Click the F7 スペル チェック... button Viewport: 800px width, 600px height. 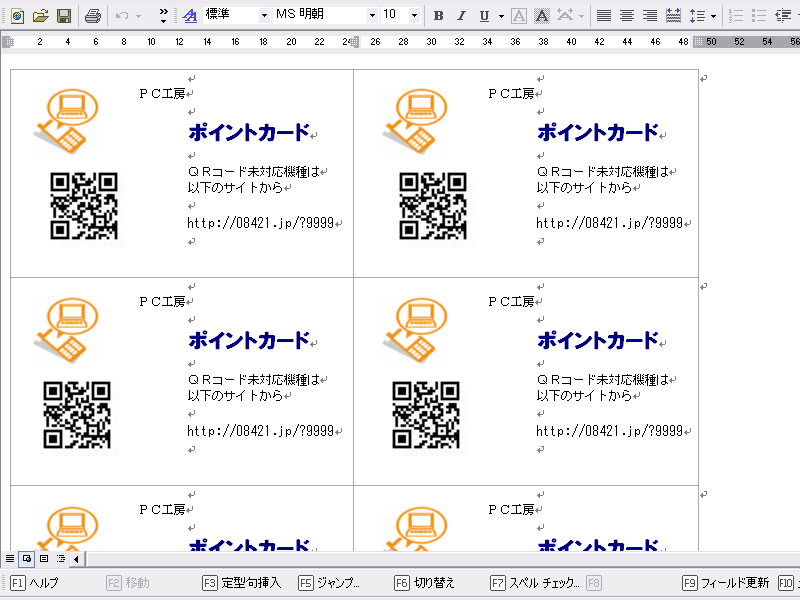pos(535,583)
